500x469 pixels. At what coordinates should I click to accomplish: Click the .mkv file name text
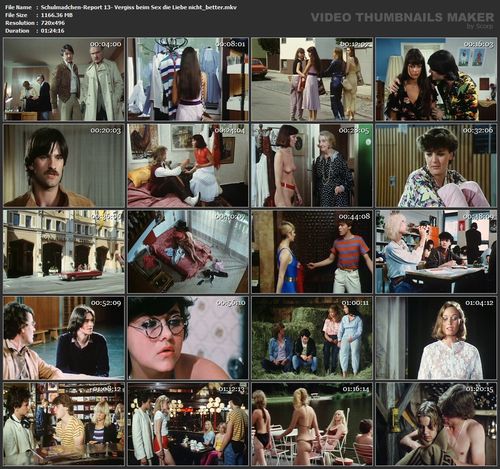(x=139, y=7)
